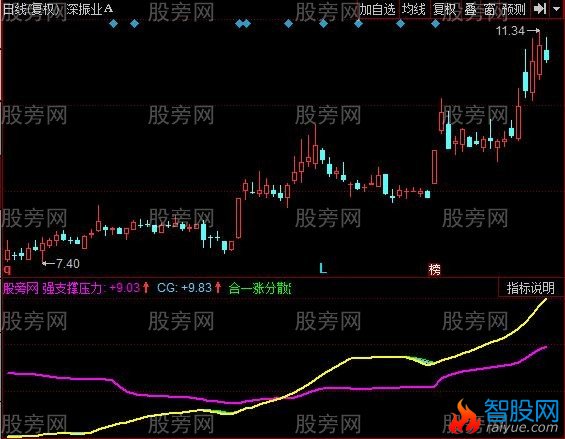This screenshot has height=439, width=565.
Task: Click the blue diamond below 均线
Action: (x=400, y=24)
